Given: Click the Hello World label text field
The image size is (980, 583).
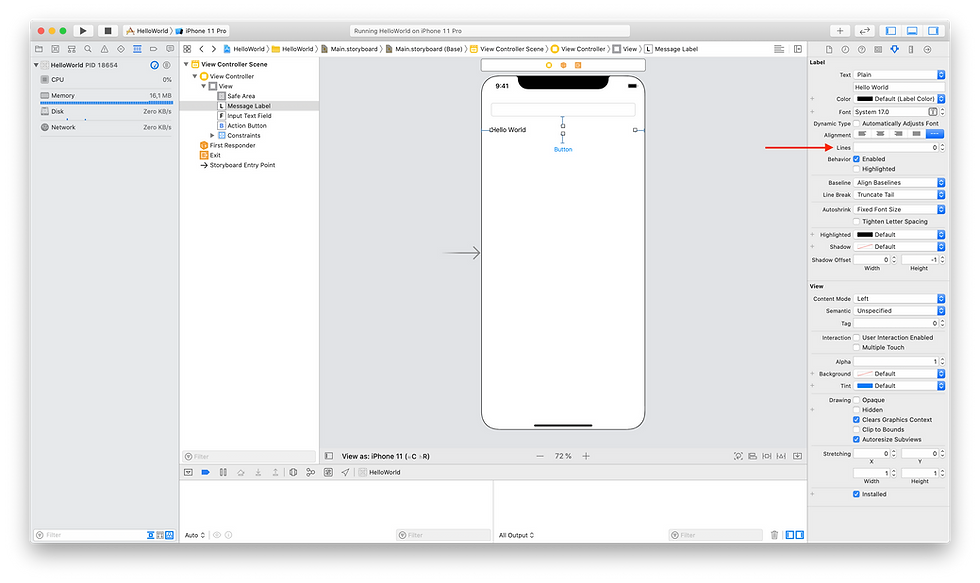Looking at the screenshot, I should (x=899, y=87).
